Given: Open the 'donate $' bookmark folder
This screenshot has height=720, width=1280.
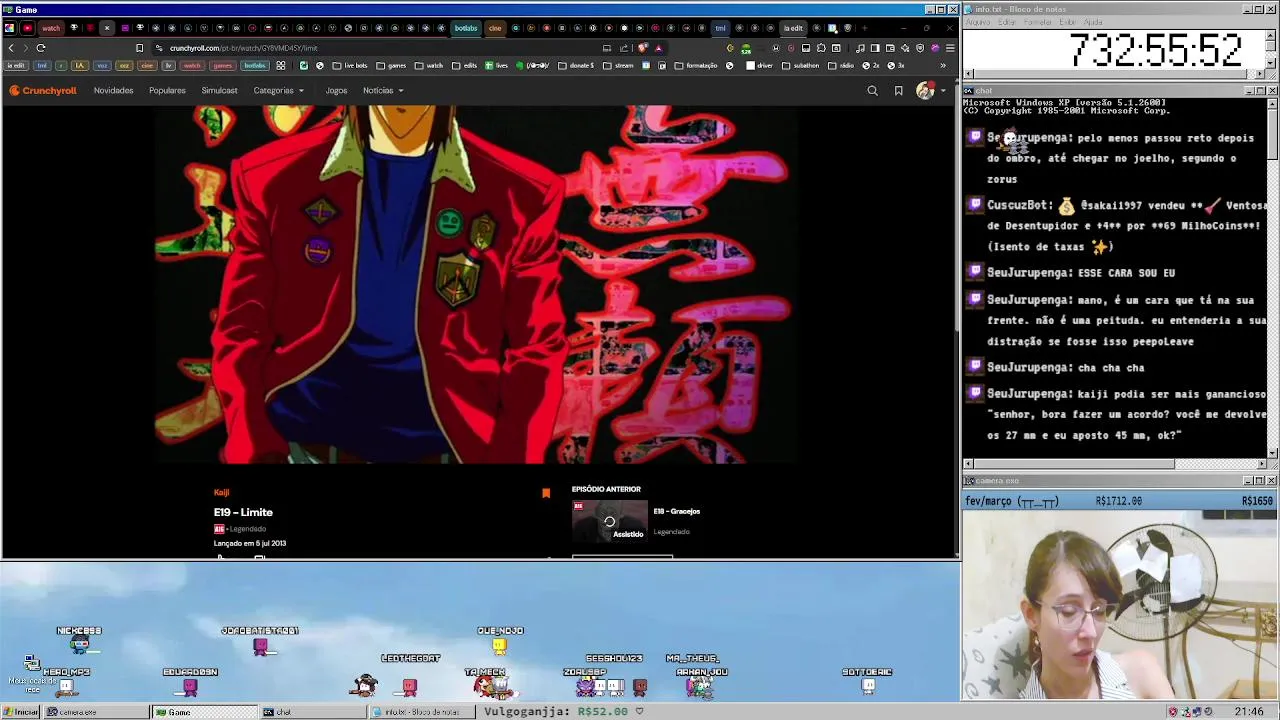Looking at the screenshot, I should coord(577,66).
